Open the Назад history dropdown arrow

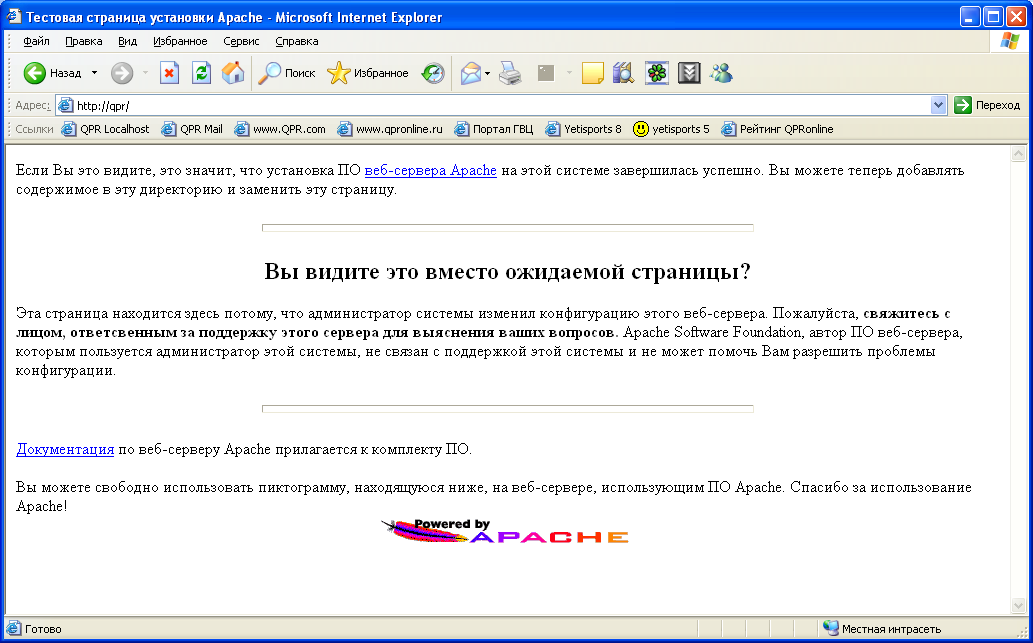click(x=94, y=73)
